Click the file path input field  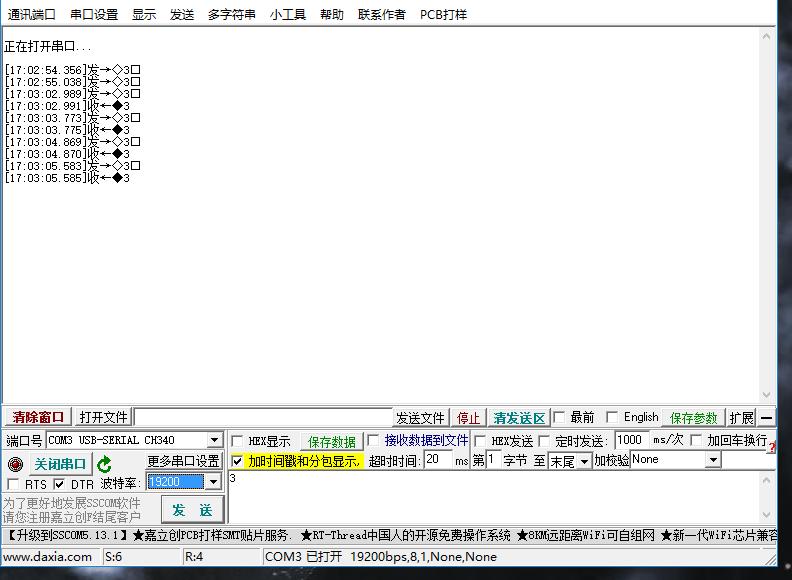tap(263, 417)
